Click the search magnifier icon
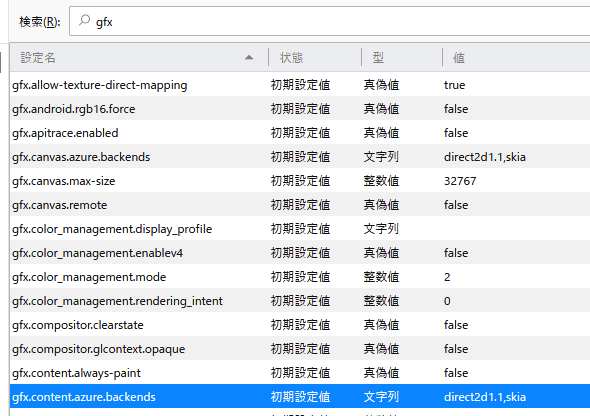 (x=84, y=20)
